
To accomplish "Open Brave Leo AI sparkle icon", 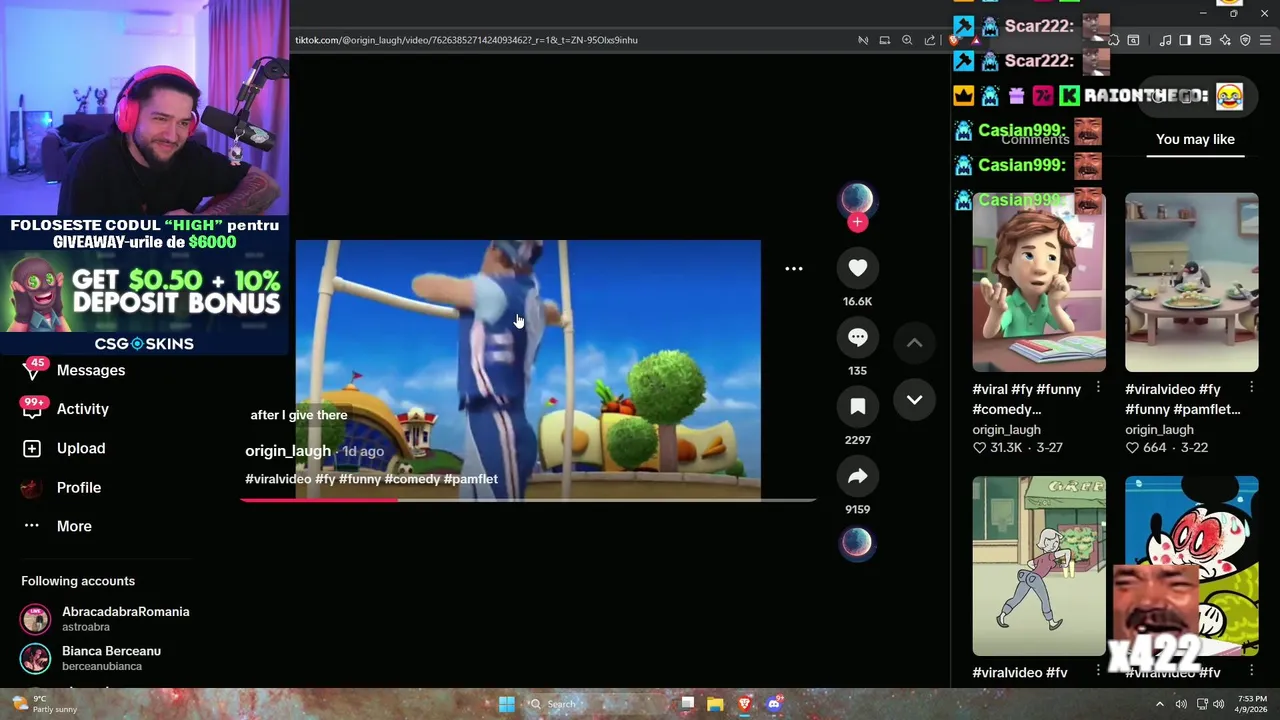I will click(x=1225, y=40).
